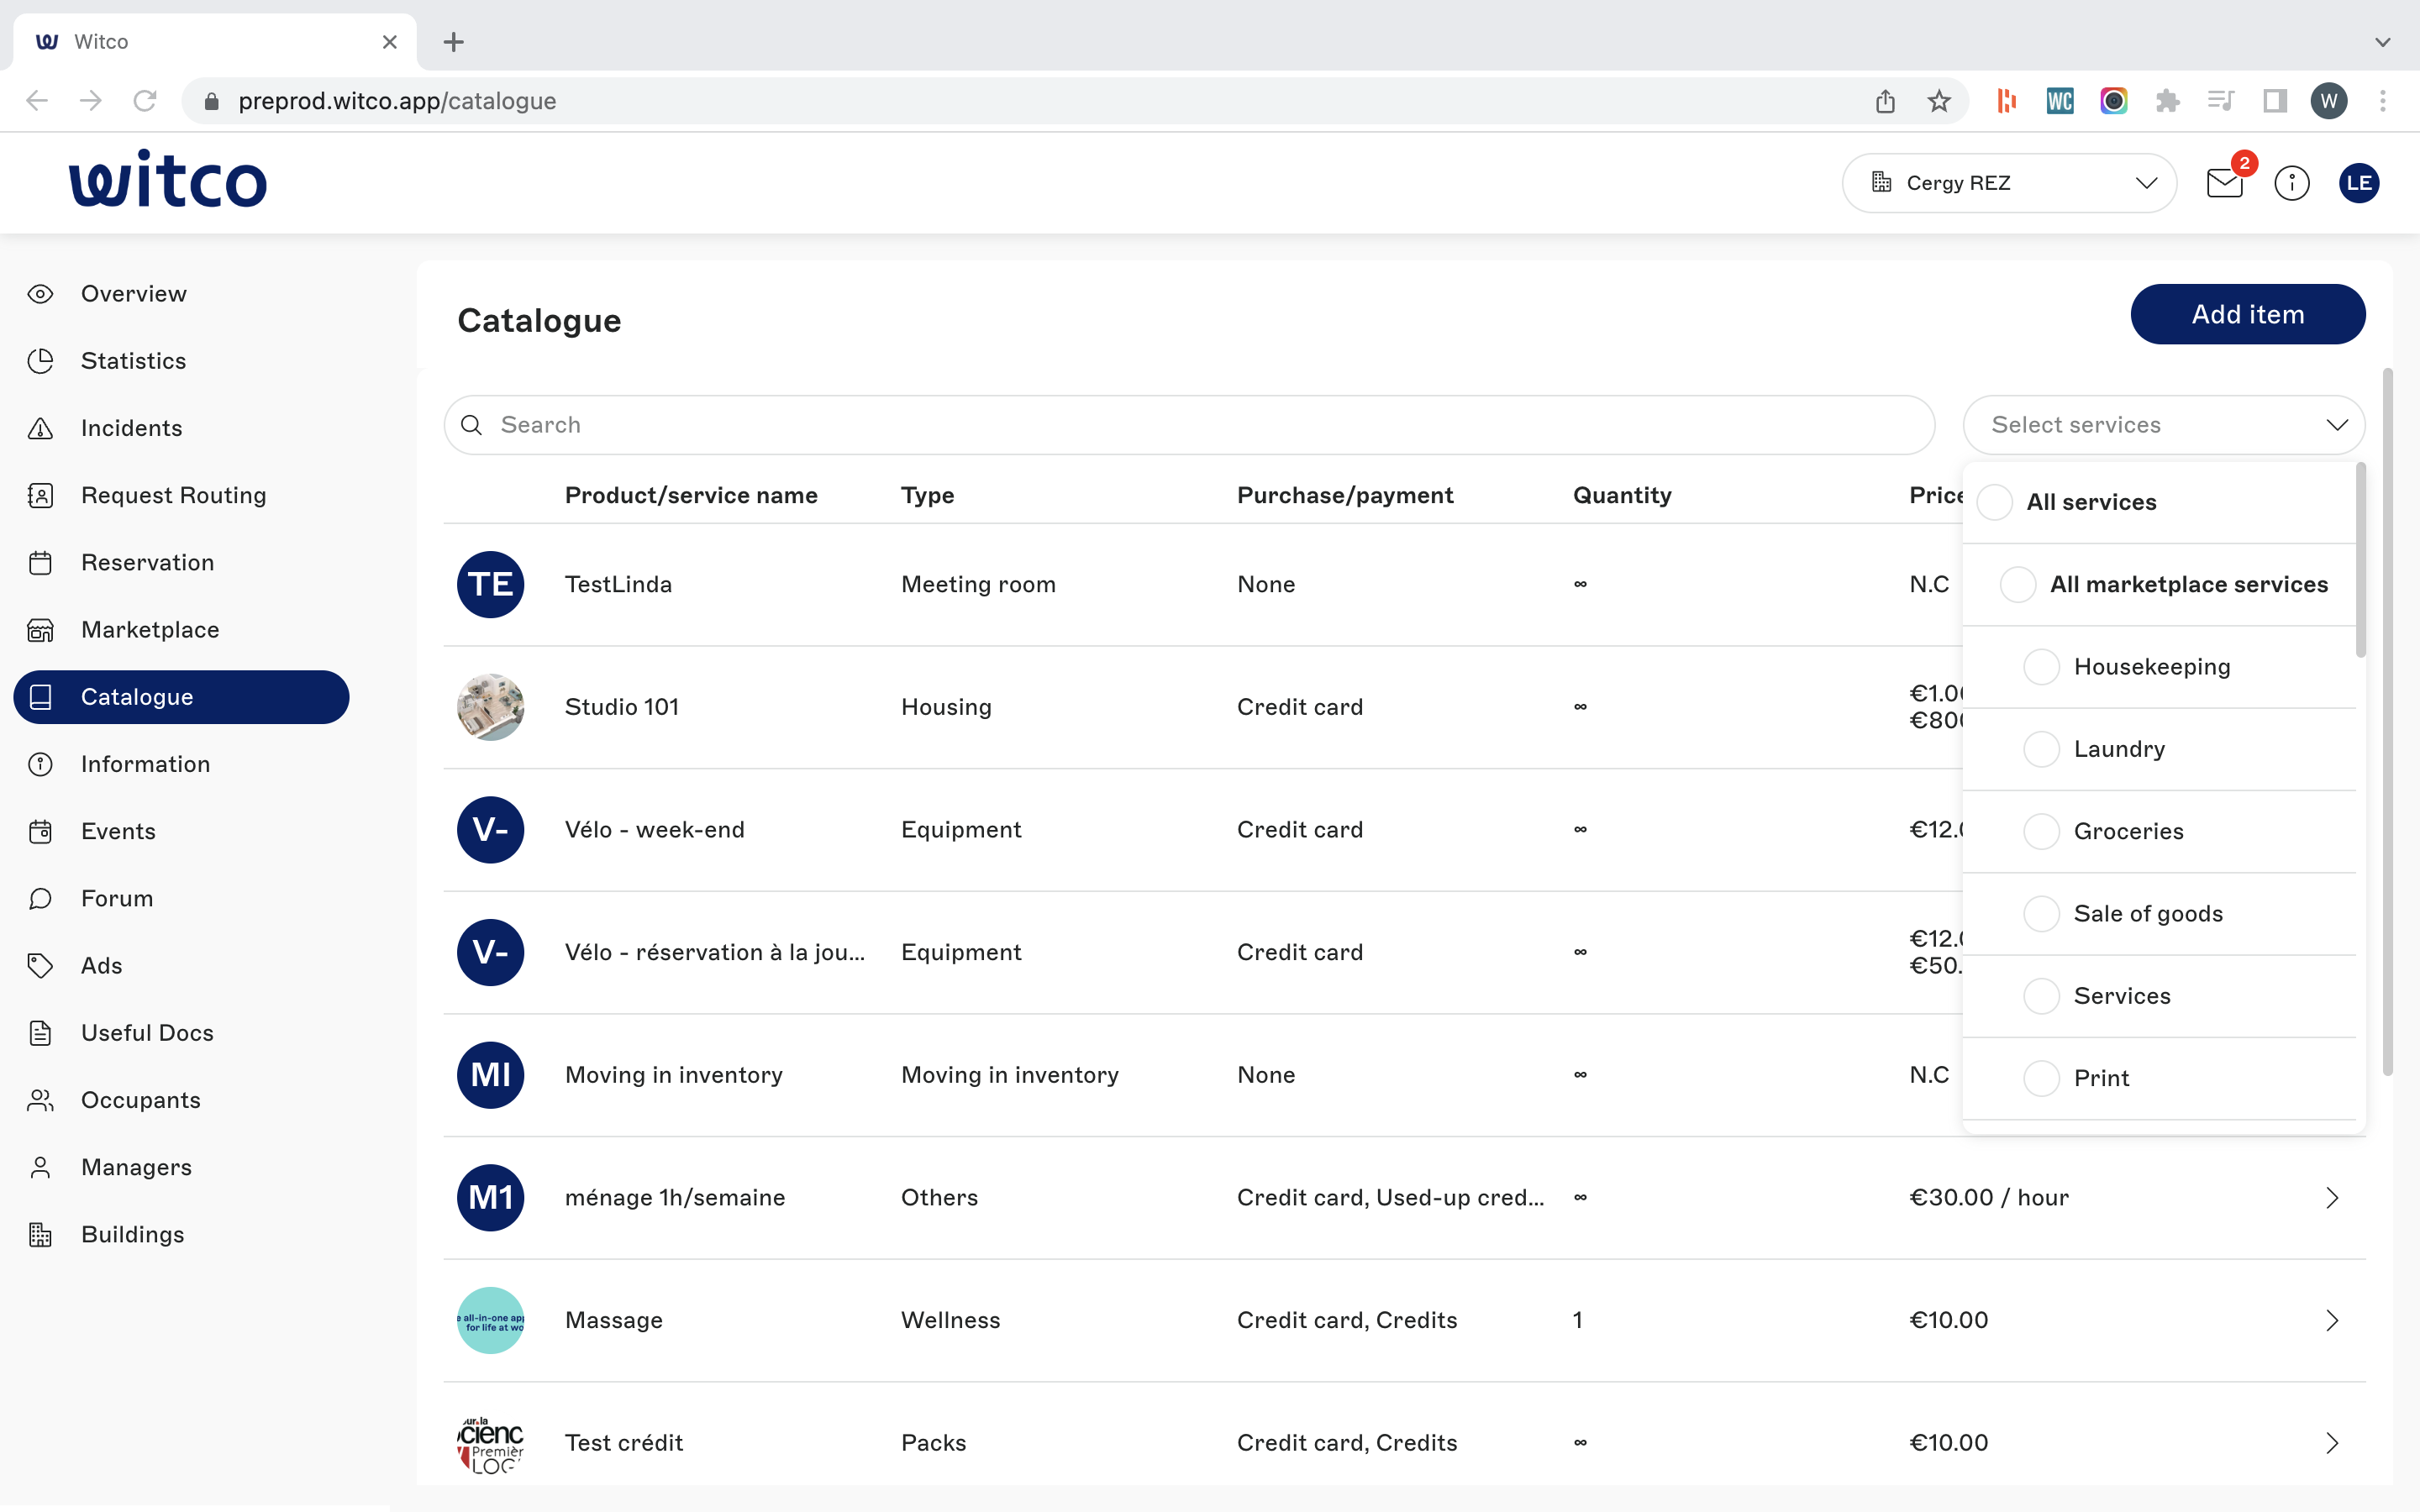Focus the catalogue Search field
This screenshot has height=1512, width=2420.
(x=1188, y=425)
